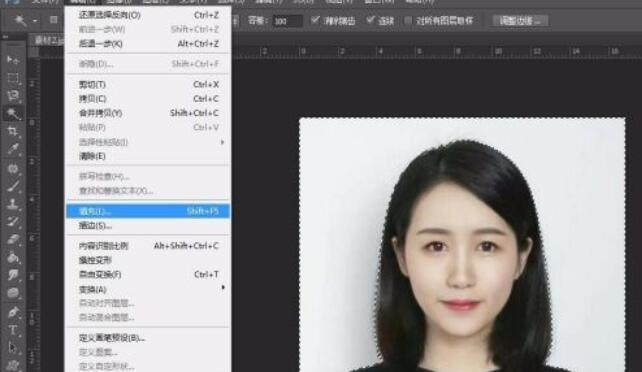Choose 剪切(T) cut menu item
Viewport: 642px width, 372px height.
click(x=148, y=85)
